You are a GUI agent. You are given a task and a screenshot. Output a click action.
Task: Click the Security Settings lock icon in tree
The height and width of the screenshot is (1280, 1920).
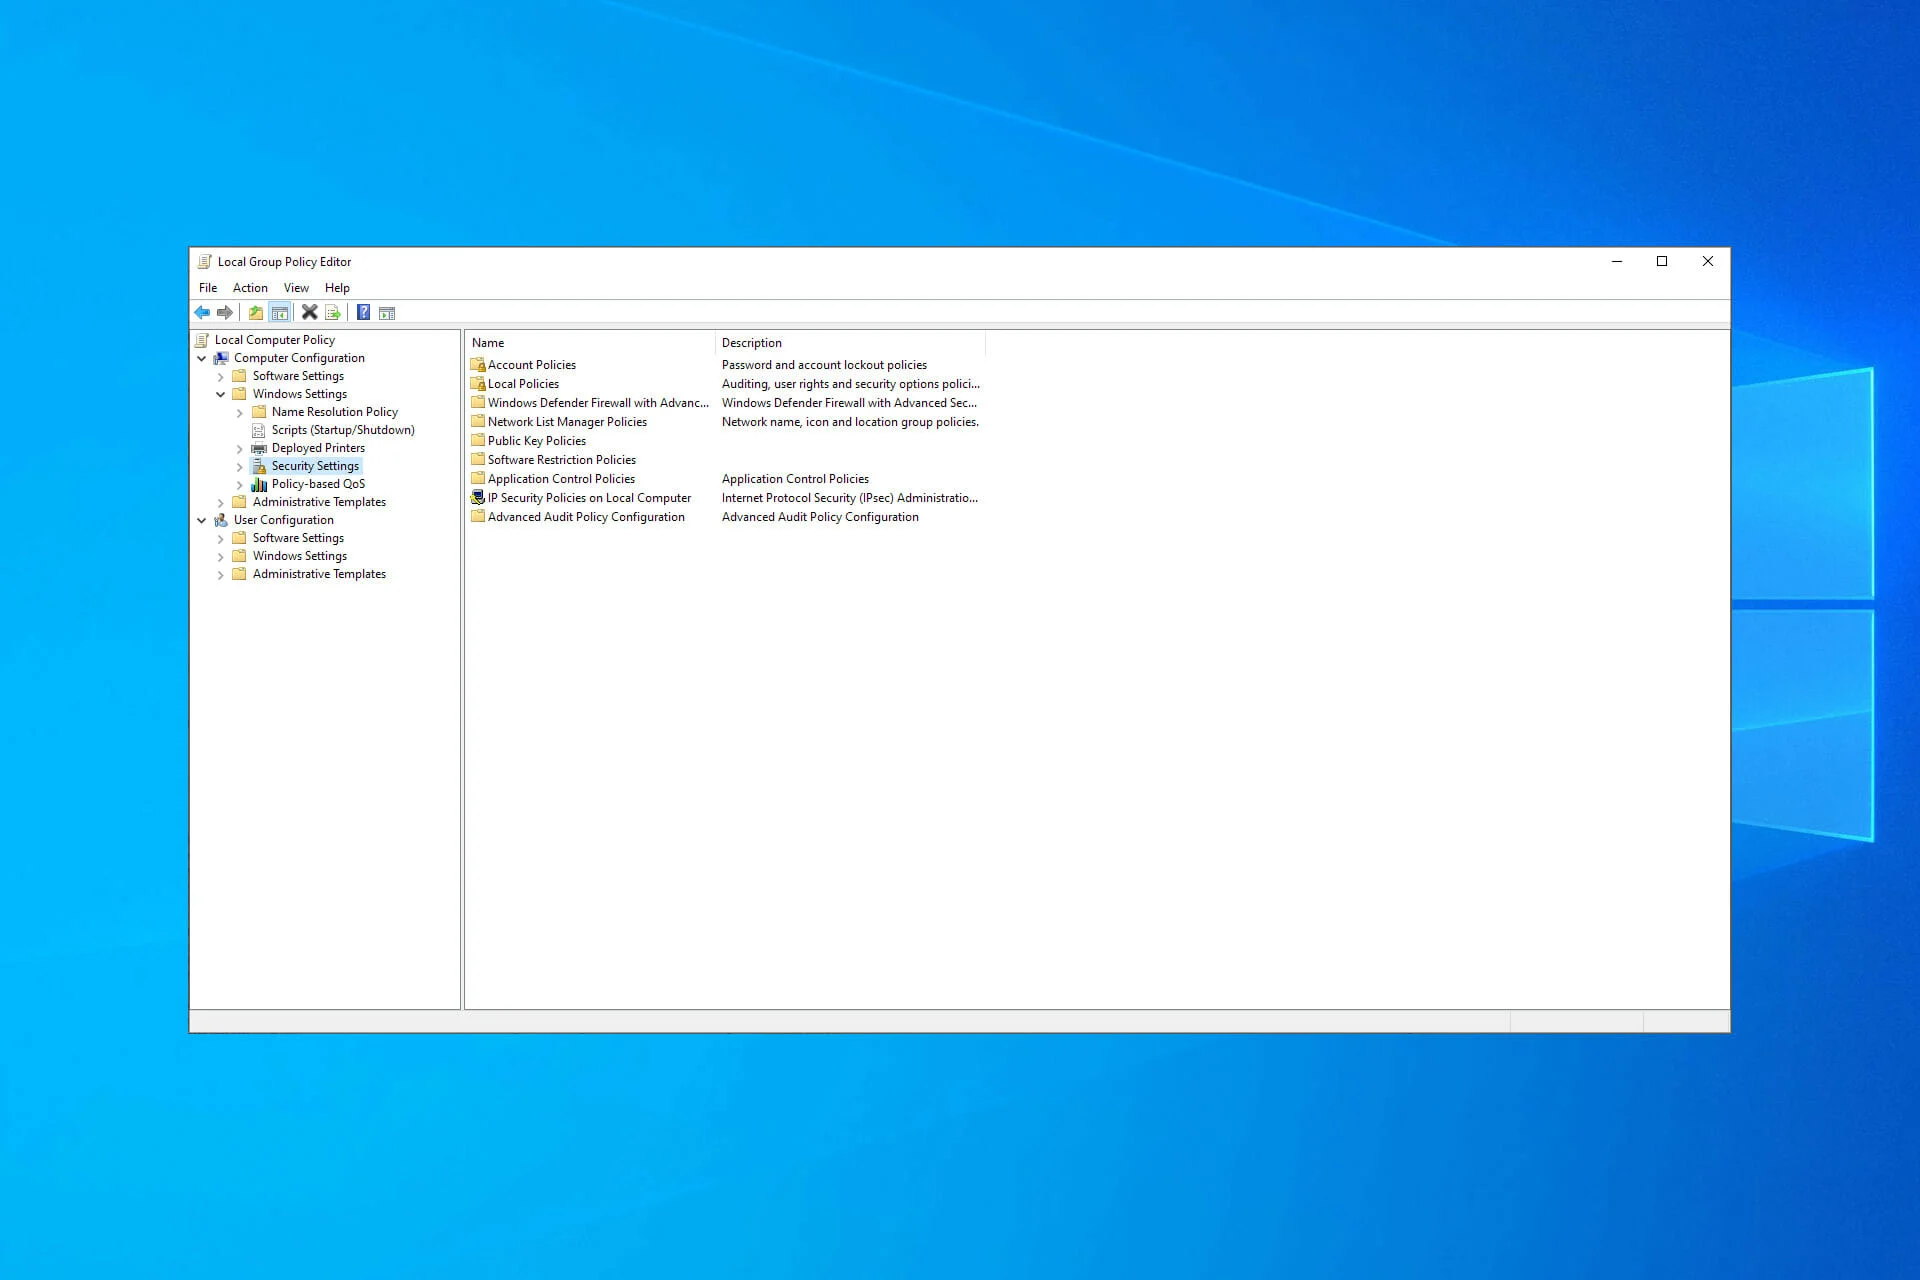coord(259,466)
